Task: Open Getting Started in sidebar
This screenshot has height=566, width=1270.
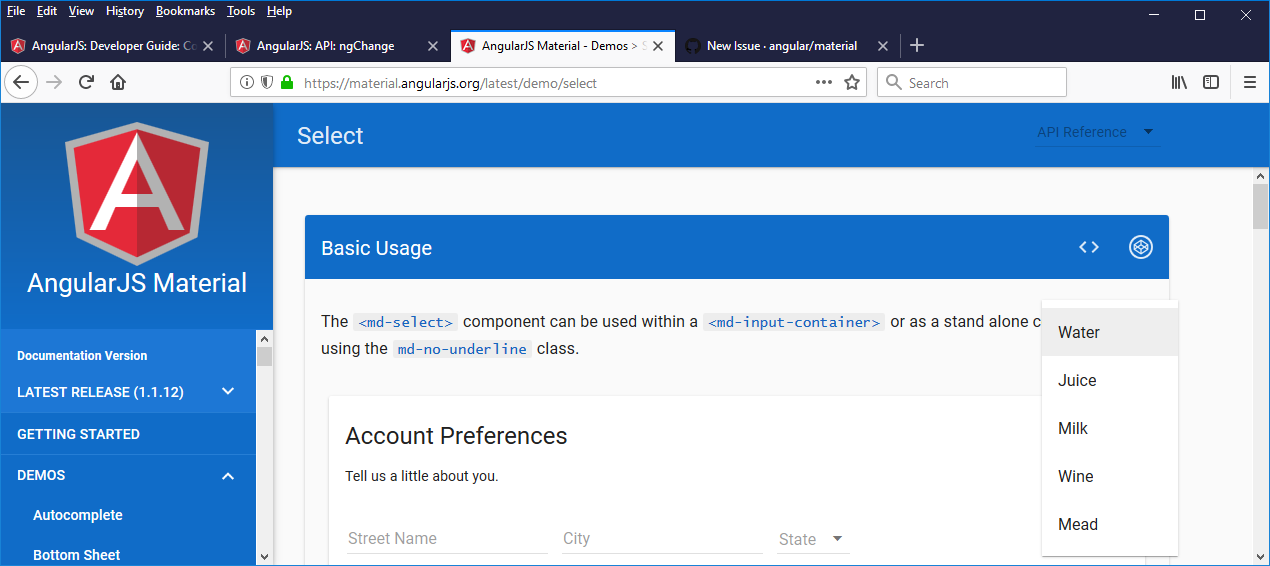Action: pyautogui.click(x=128, y=434)
